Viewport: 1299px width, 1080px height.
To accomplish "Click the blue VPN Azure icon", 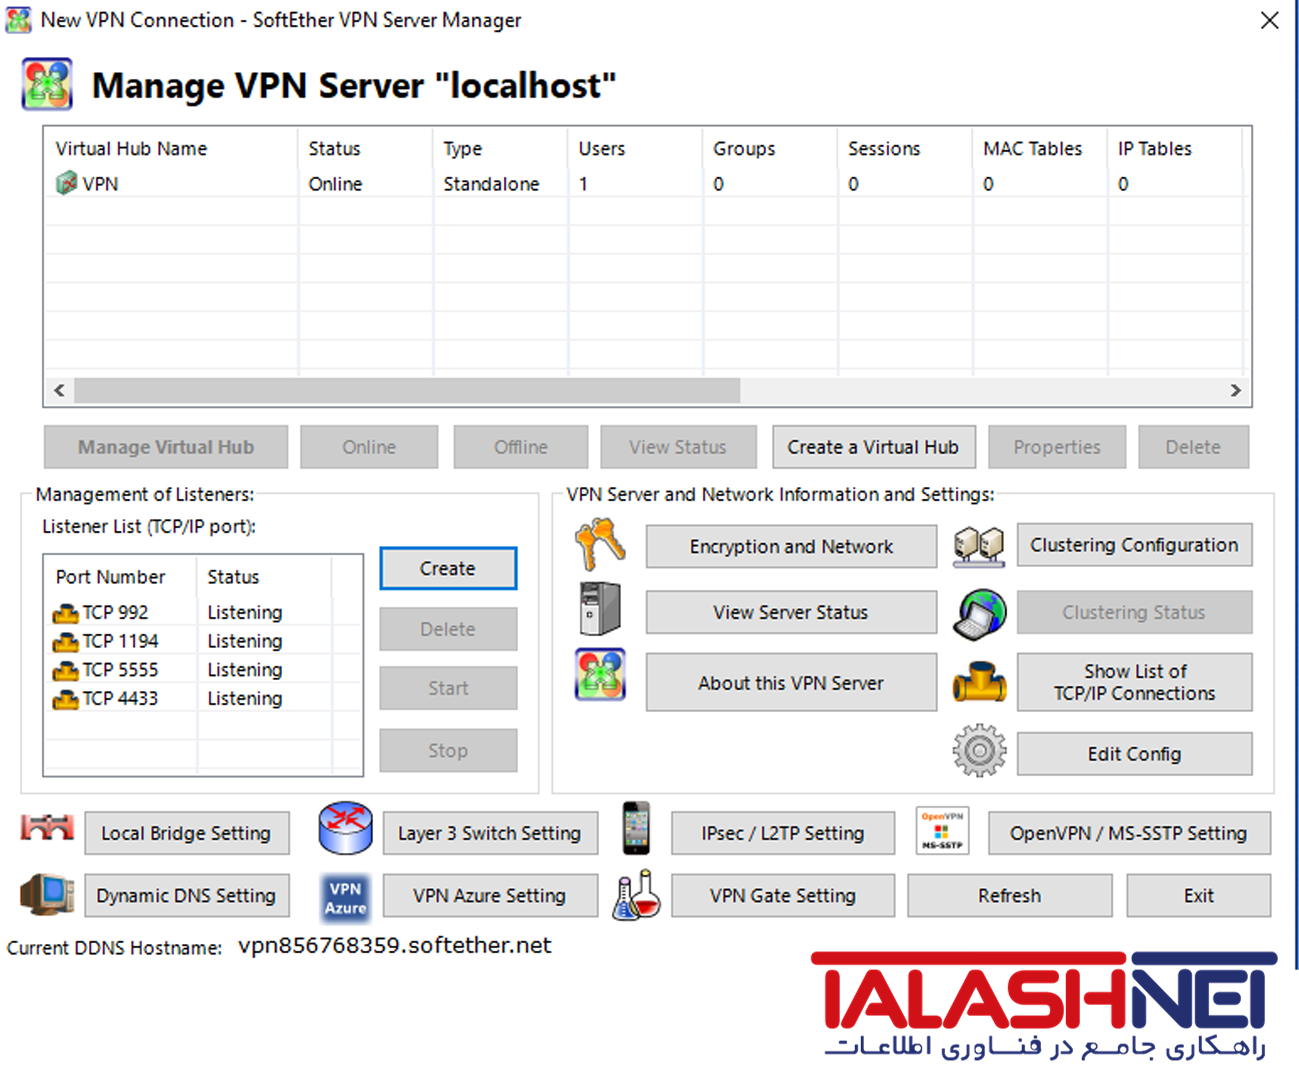I will 345,896.
